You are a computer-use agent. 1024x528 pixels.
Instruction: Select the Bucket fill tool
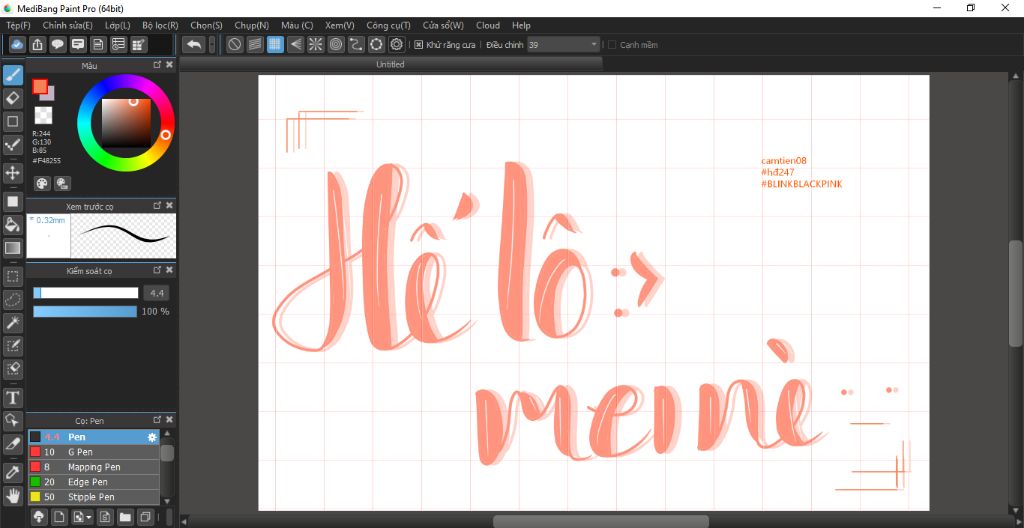(x=12, y=224)
